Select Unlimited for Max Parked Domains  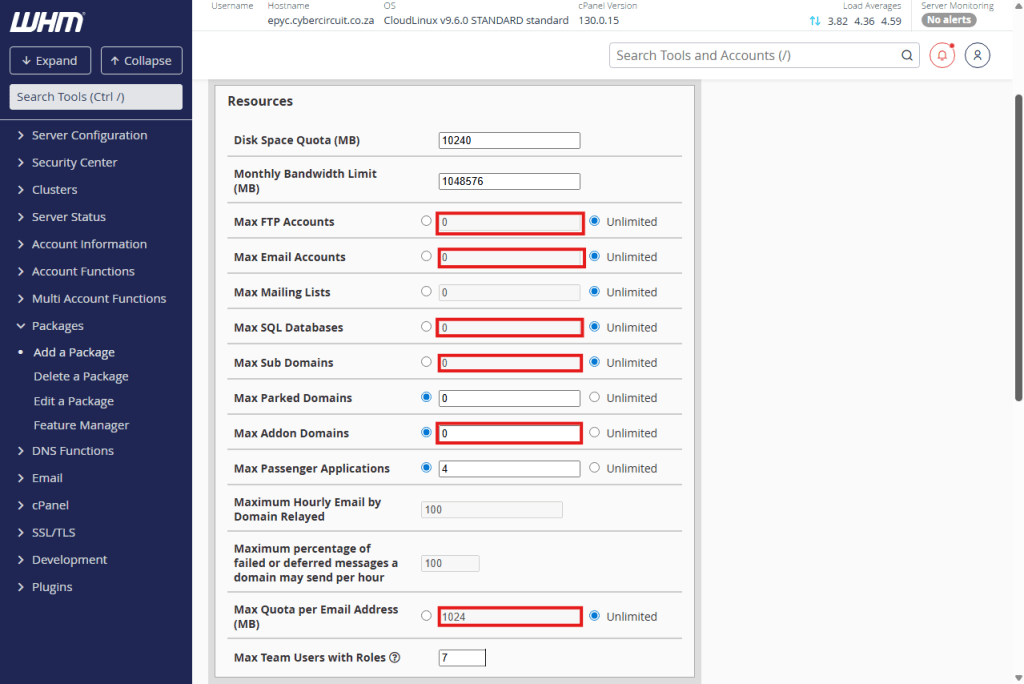click(x=595, y=397)
